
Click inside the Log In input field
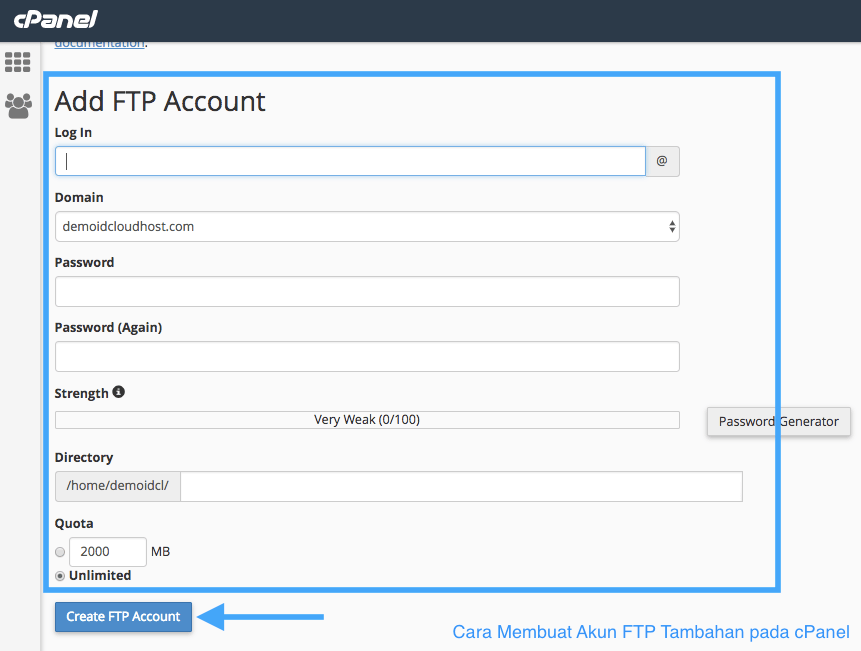pyautogui.click(x=350, y=161)
